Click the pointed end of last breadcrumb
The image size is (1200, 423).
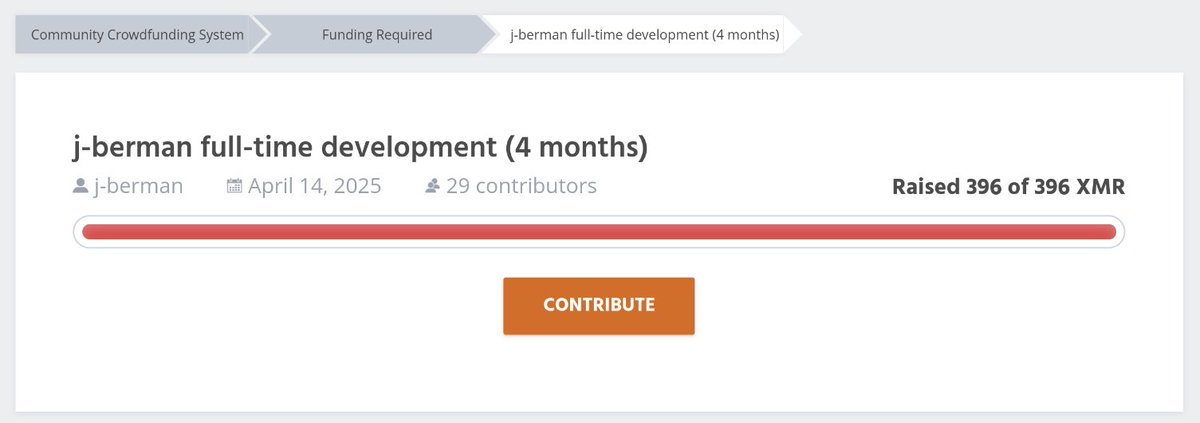click(x=793, y=35)
